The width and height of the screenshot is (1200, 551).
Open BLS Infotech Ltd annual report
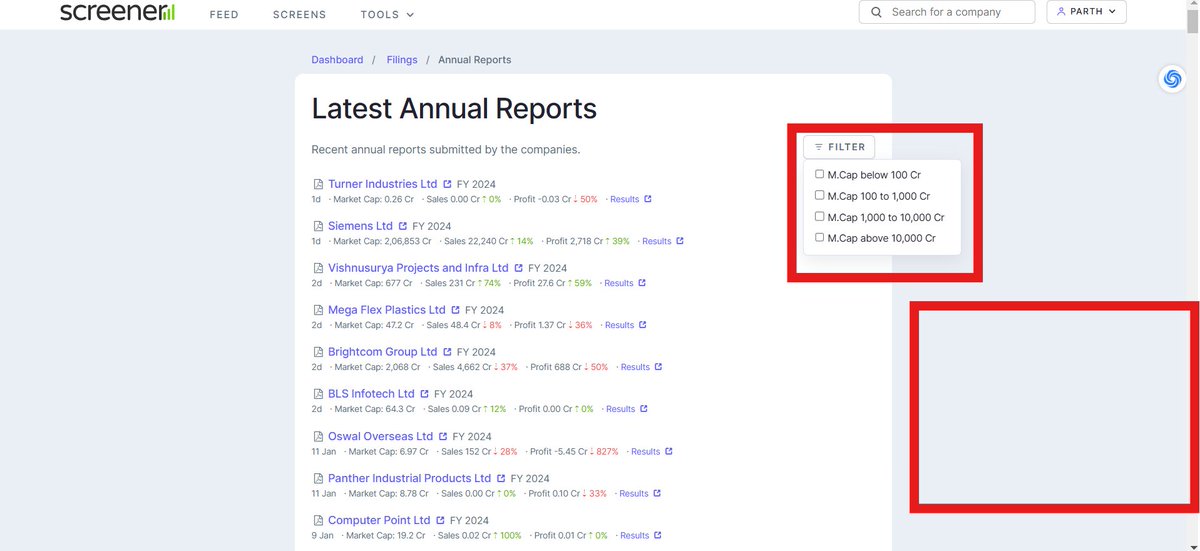(x=371, y=394)
